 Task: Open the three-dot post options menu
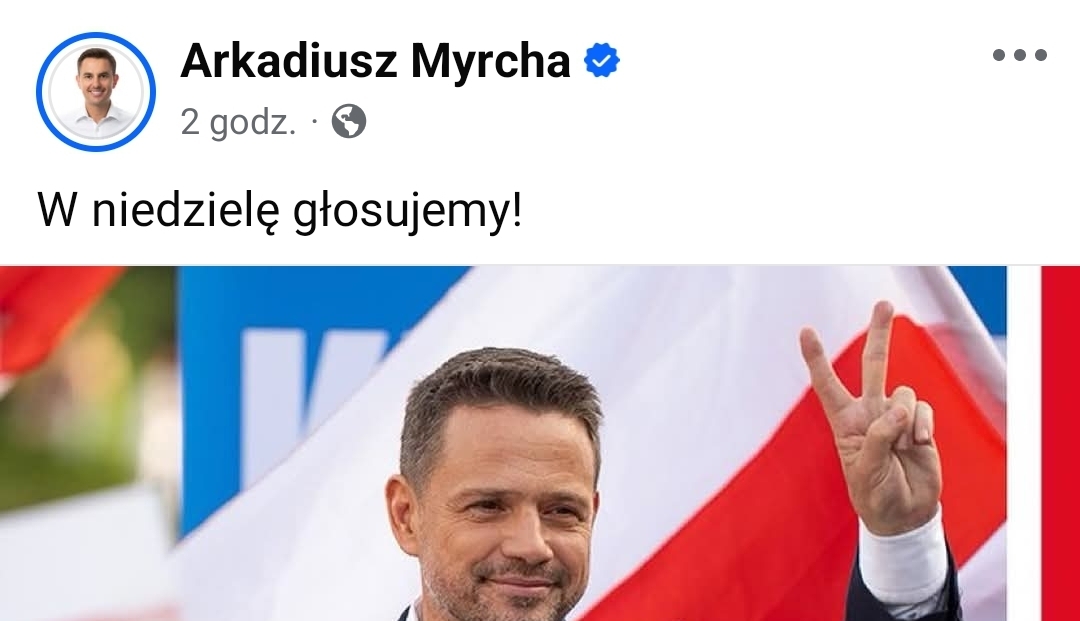point(1019,55)
